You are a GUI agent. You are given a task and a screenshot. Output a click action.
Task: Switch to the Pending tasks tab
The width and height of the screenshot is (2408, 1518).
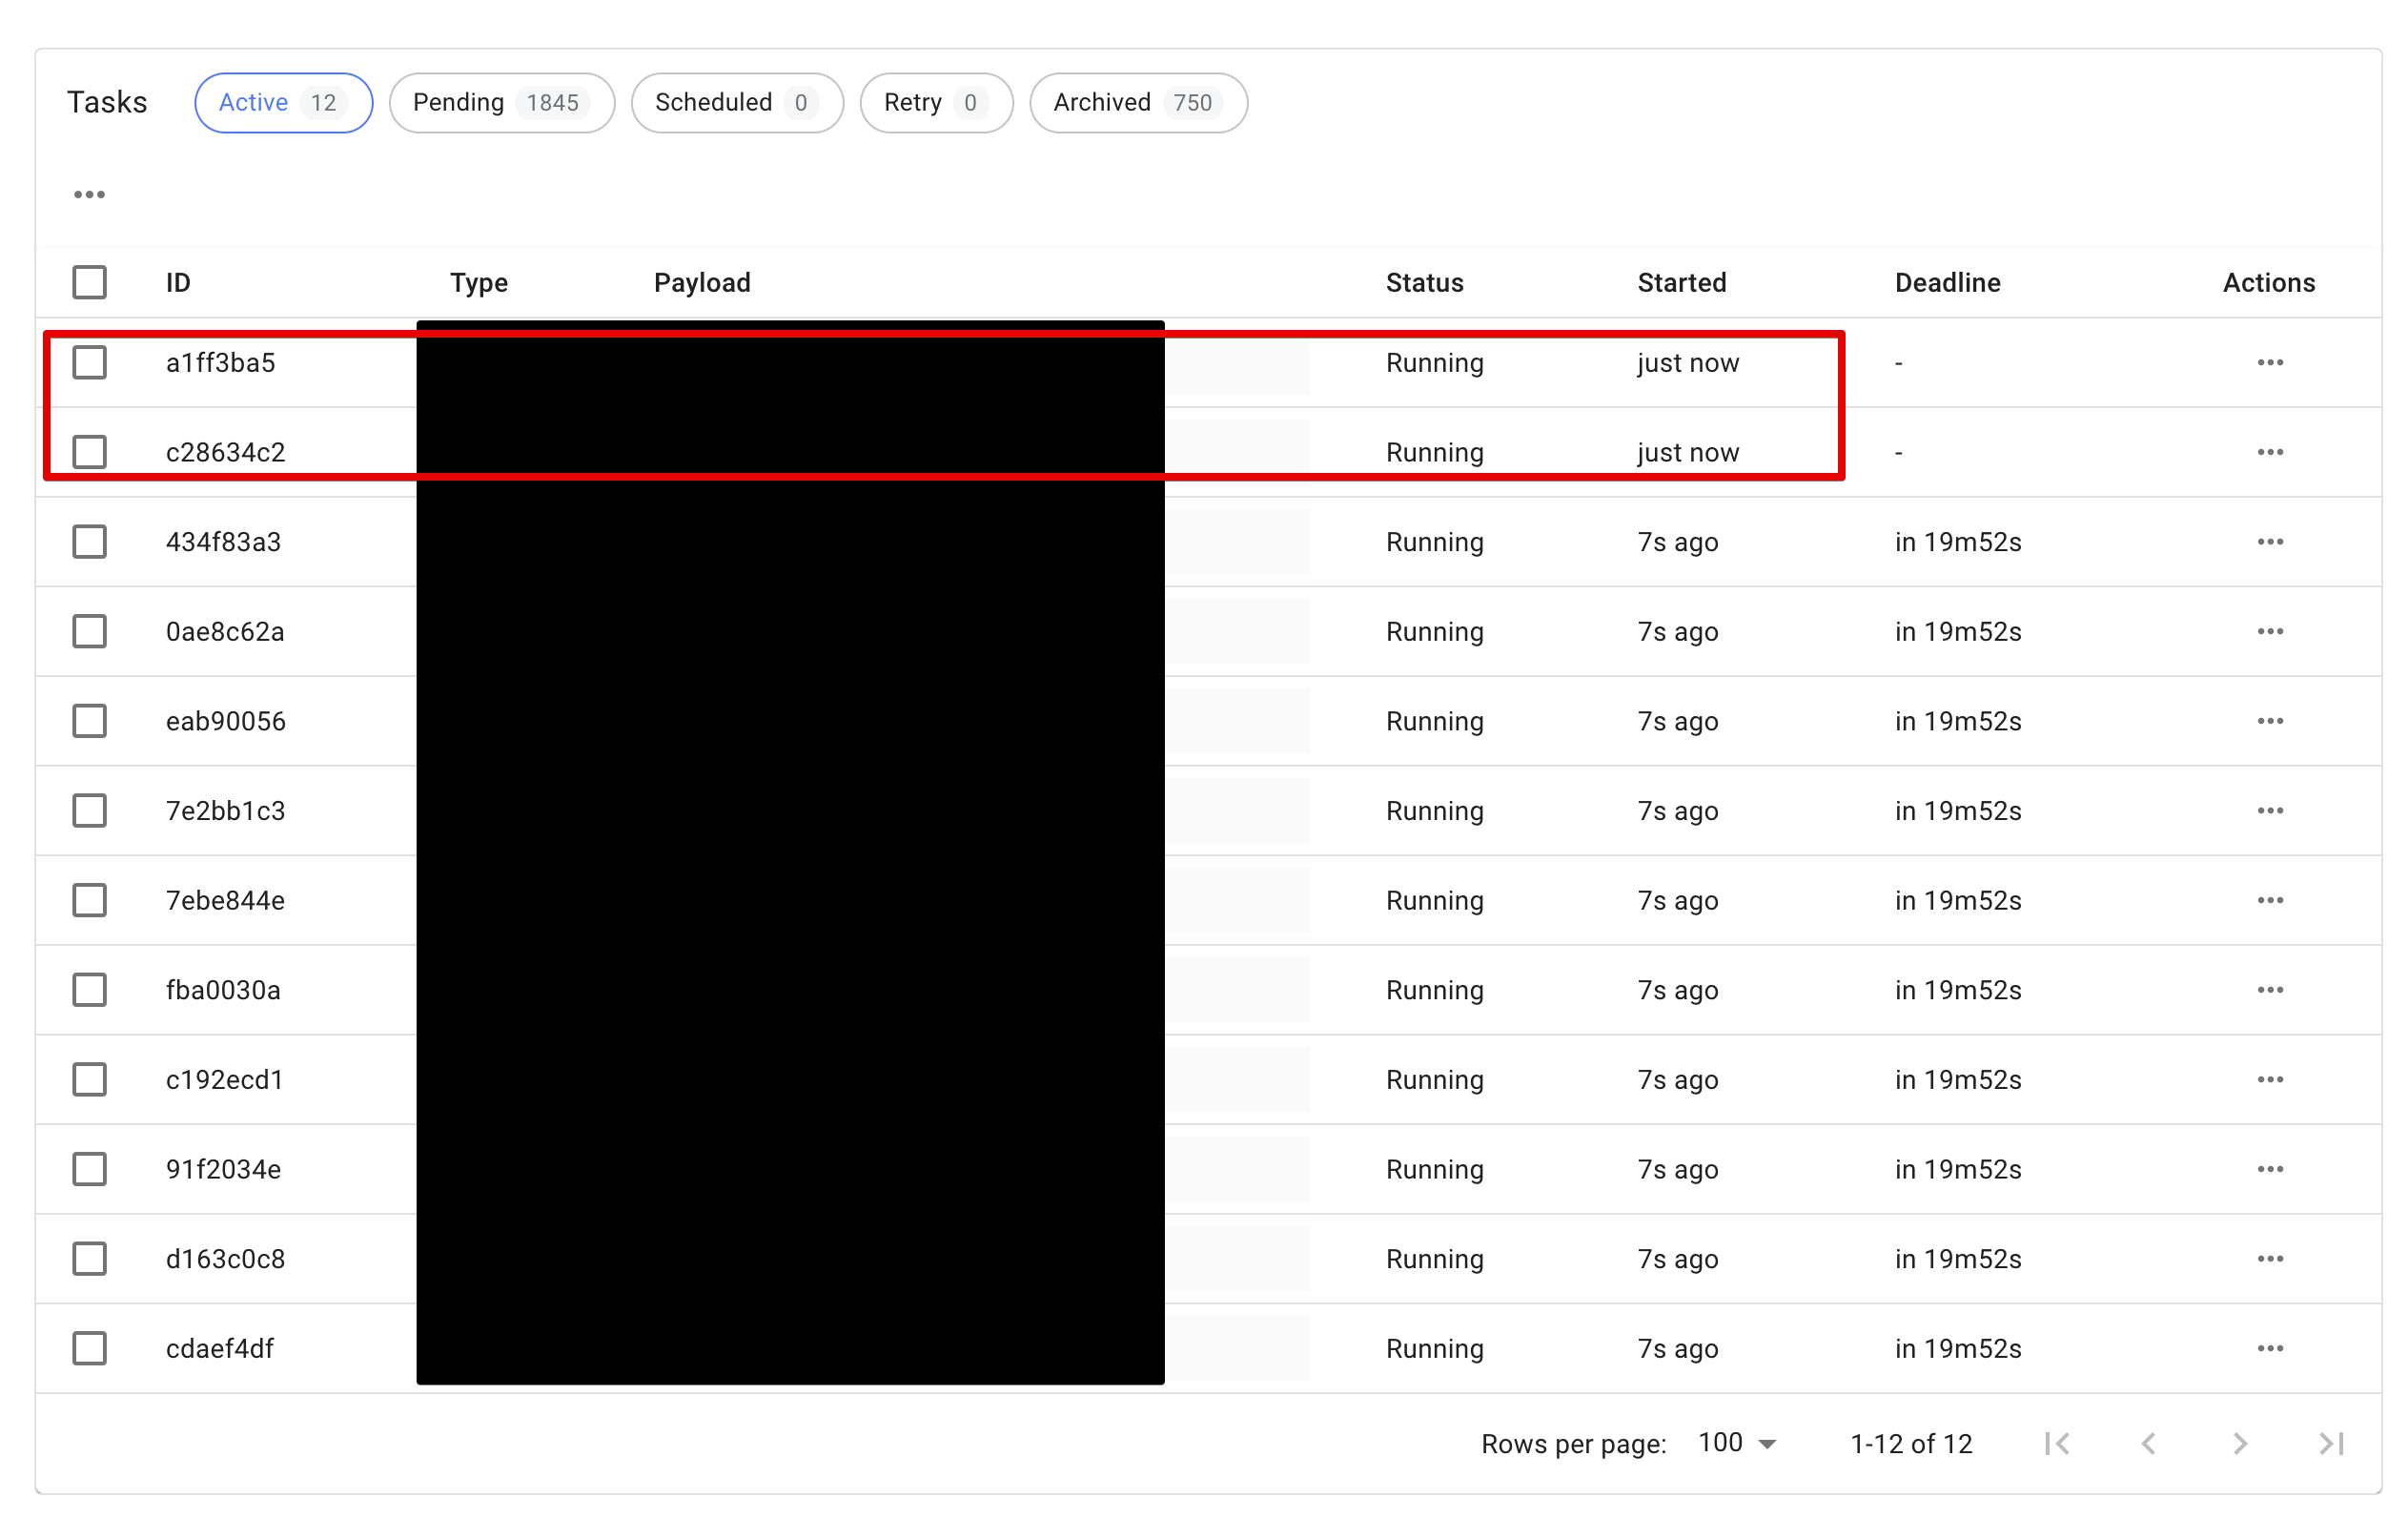pos(501,102)
